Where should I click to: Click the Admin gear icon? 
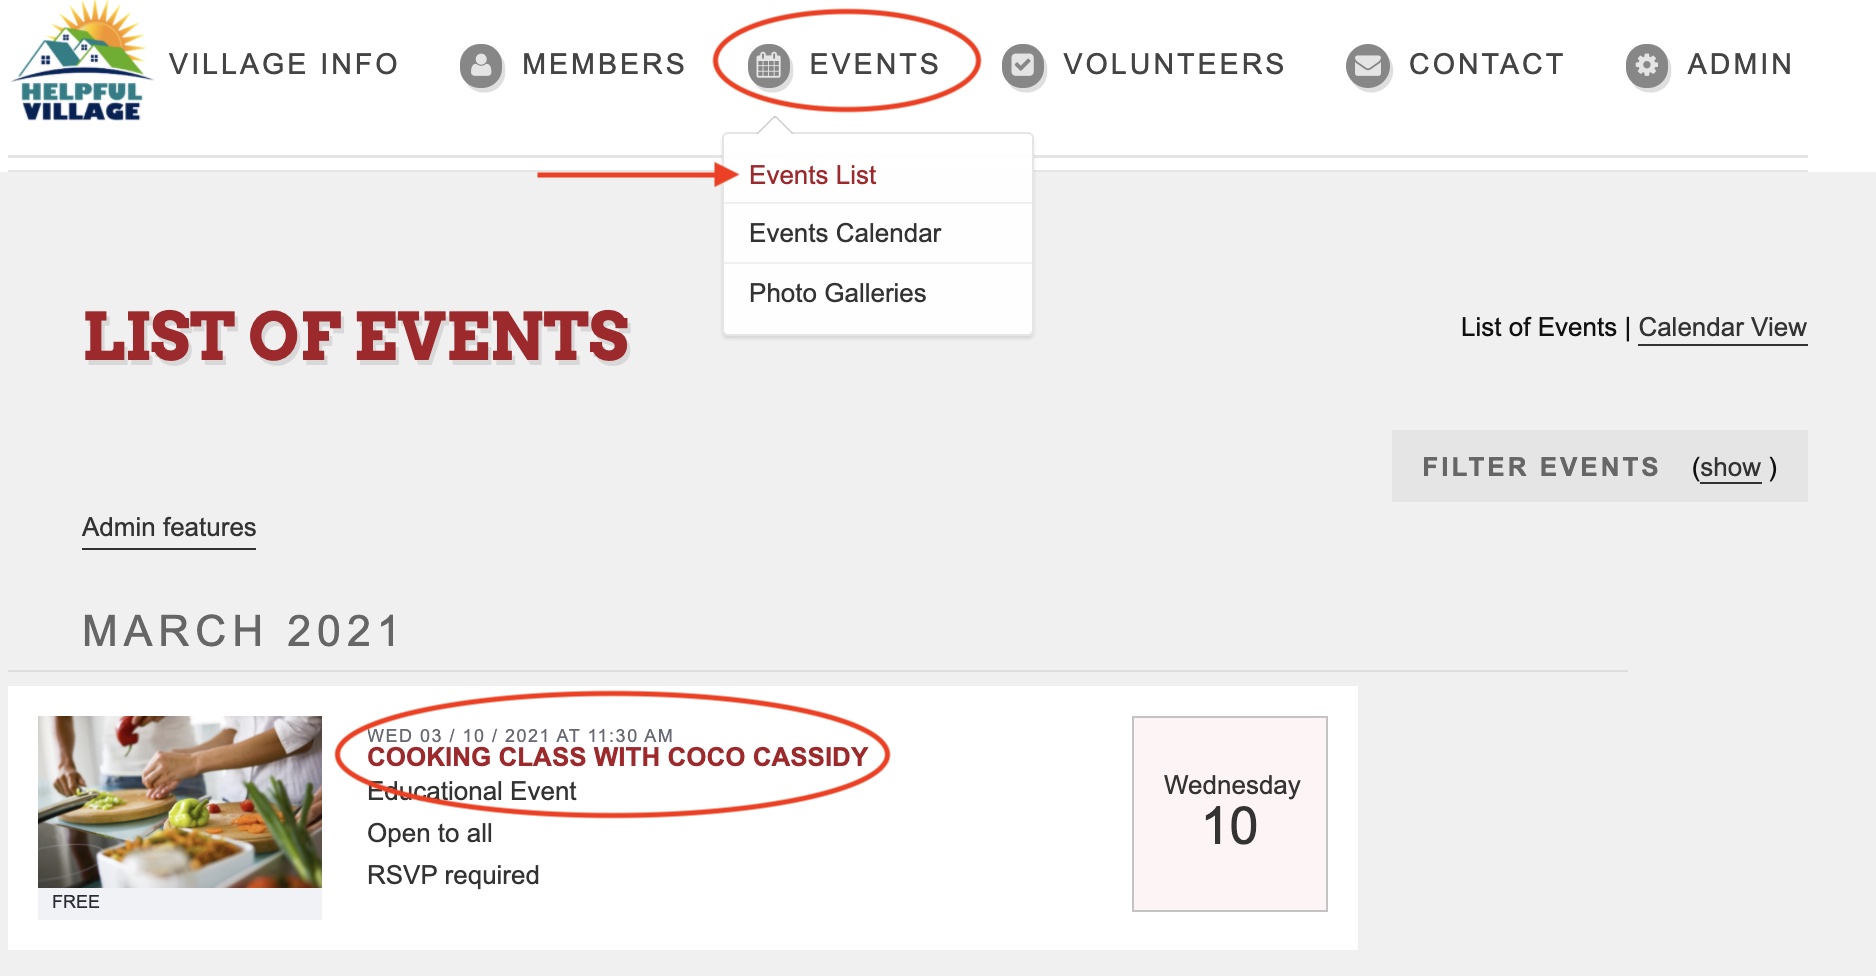(x=1646, y=64)
